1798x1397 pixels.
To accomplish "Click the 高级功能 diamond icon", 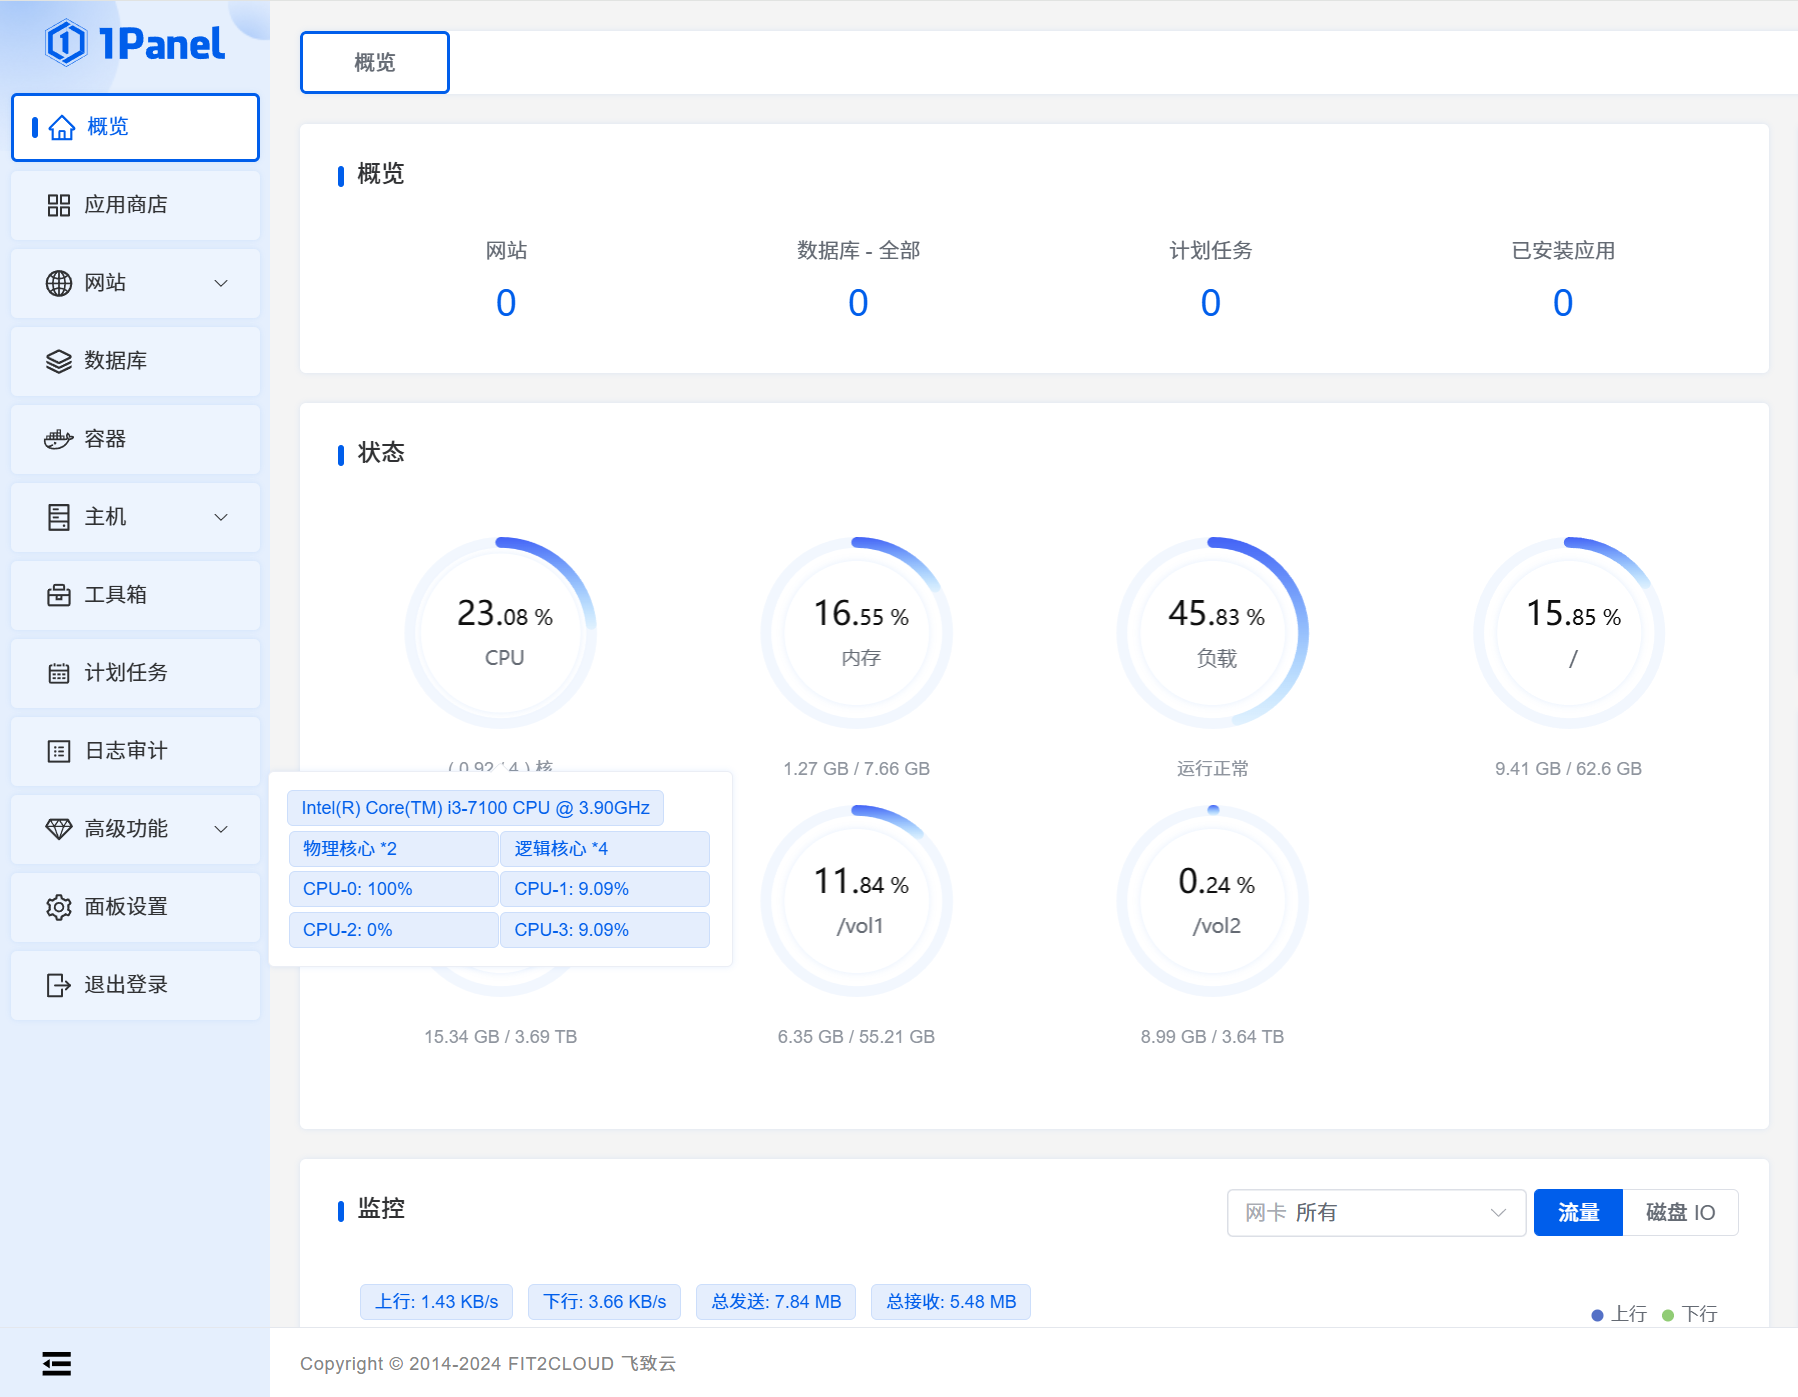I will click(x=59, y=829).
